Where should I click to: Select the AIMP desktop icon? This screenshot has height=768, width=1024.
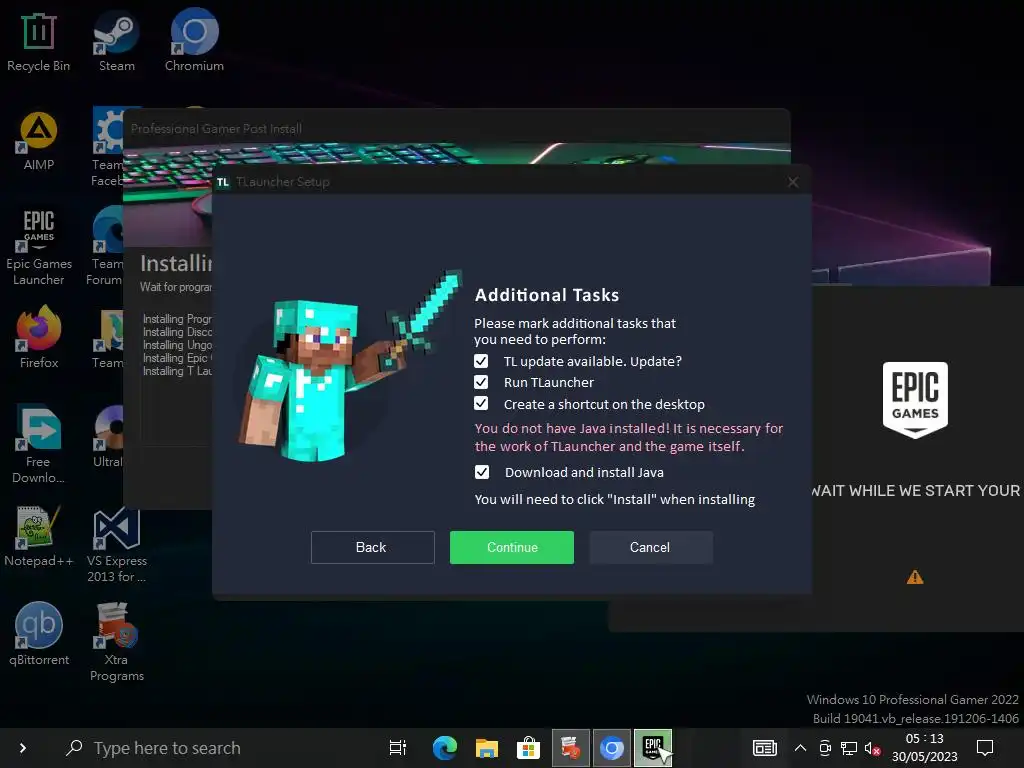39,140
